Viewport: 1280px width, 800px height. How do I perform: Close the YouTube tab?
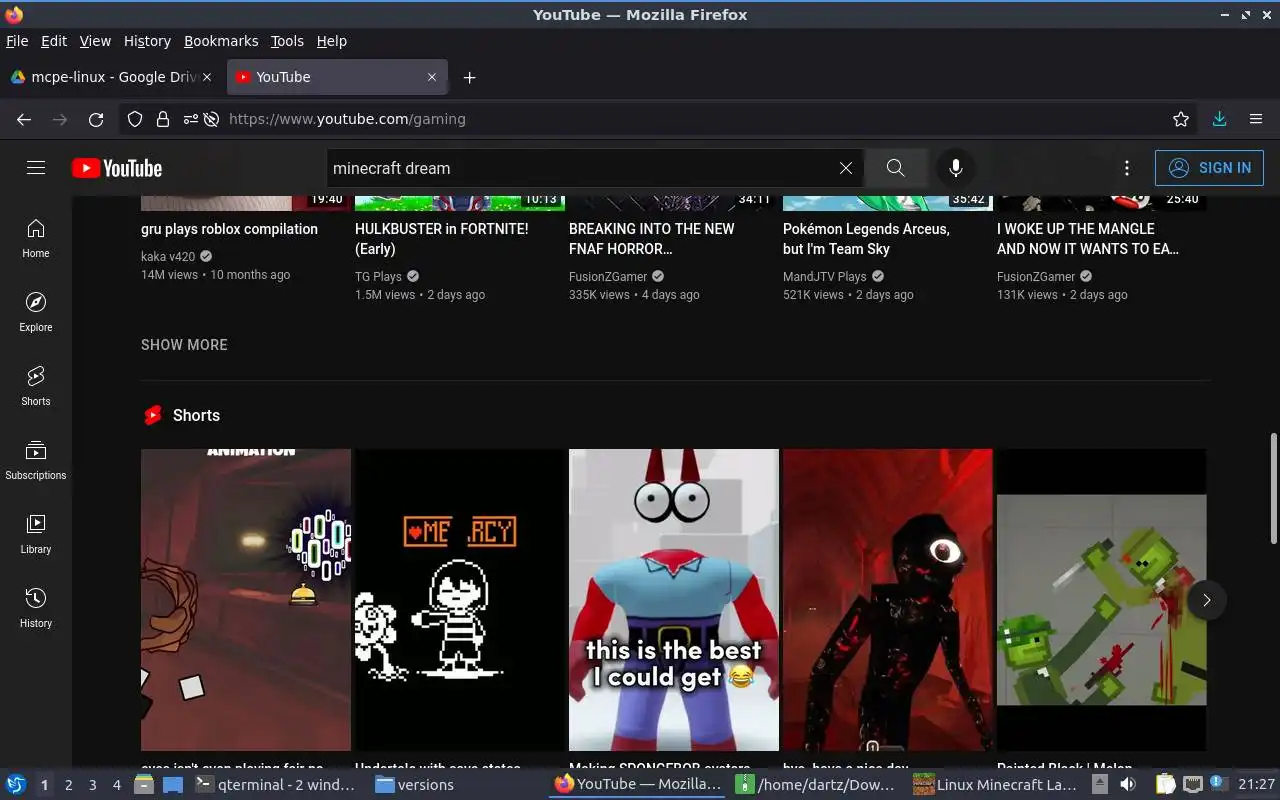point(432,77)
